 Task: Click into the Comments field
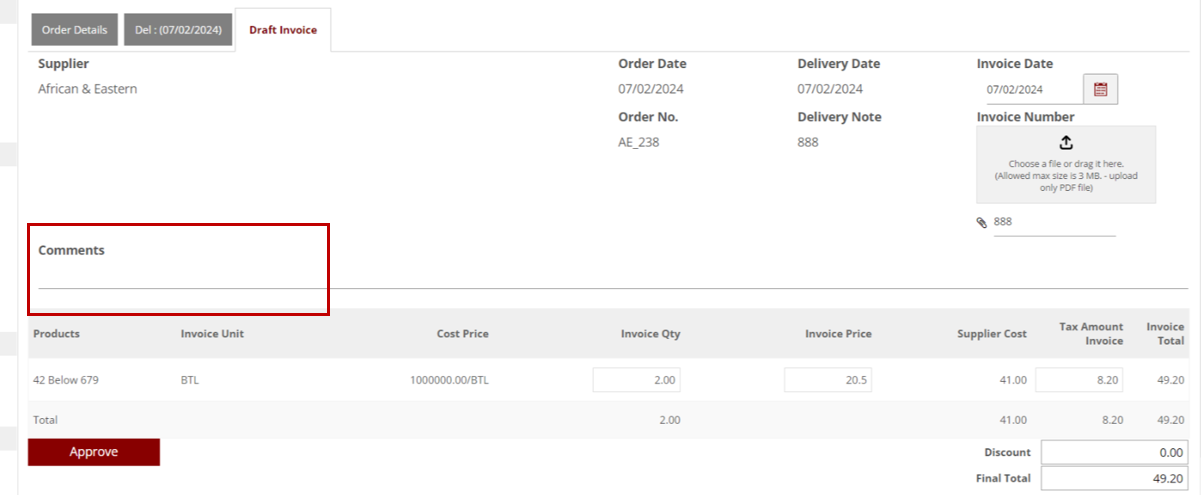coord(180,276)
